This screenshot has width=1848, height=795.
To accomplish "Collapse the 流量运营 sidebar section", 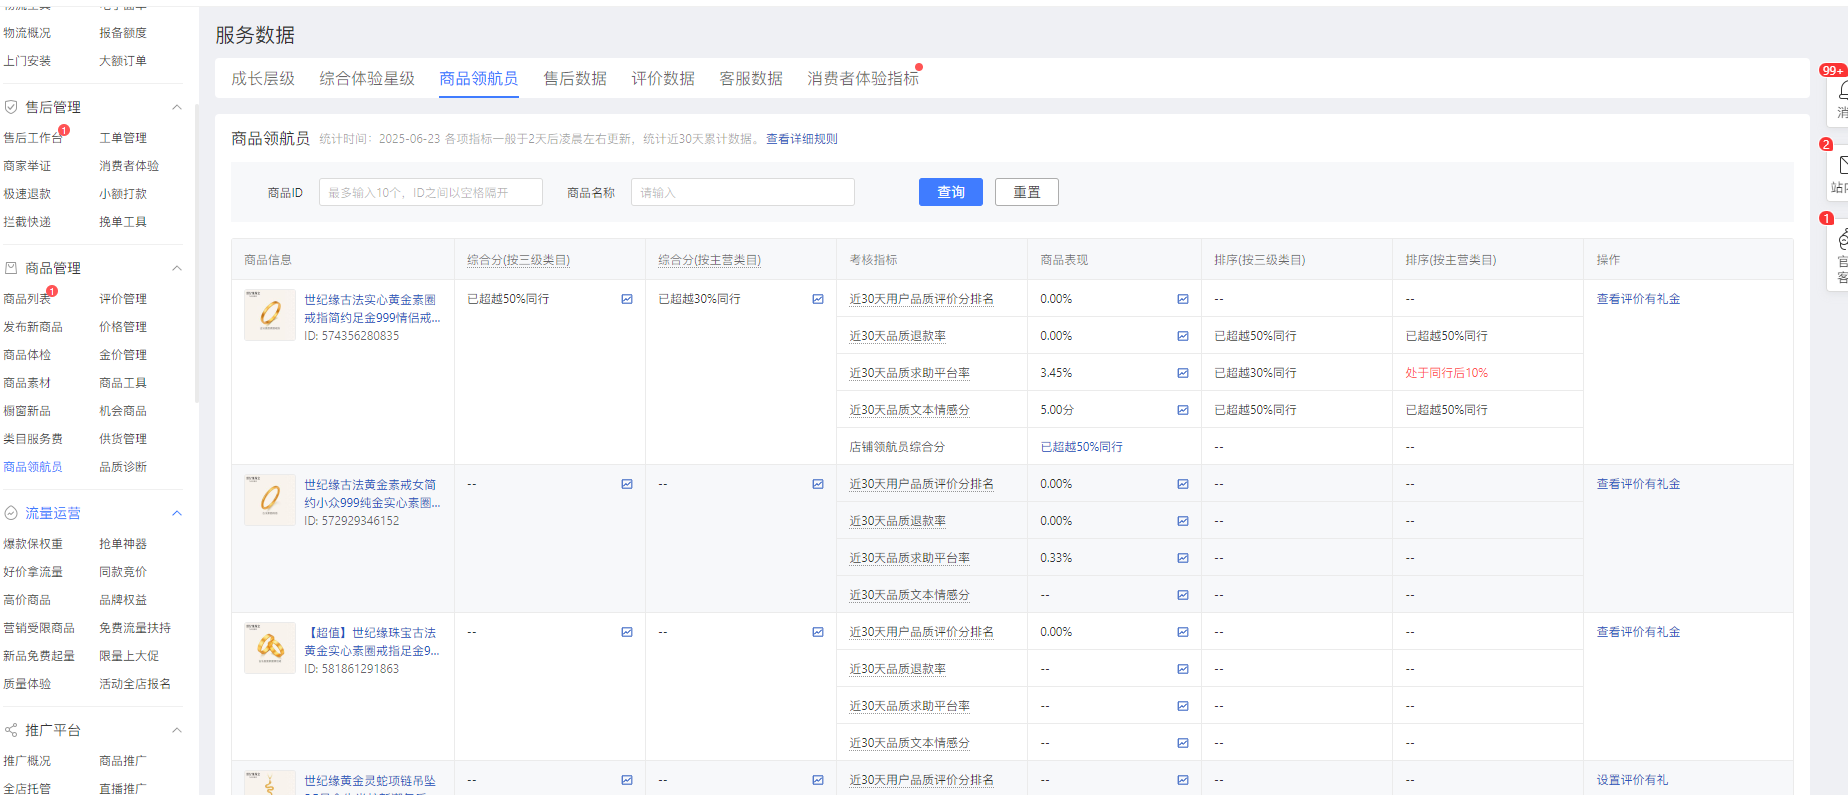I will coord(177,513).
